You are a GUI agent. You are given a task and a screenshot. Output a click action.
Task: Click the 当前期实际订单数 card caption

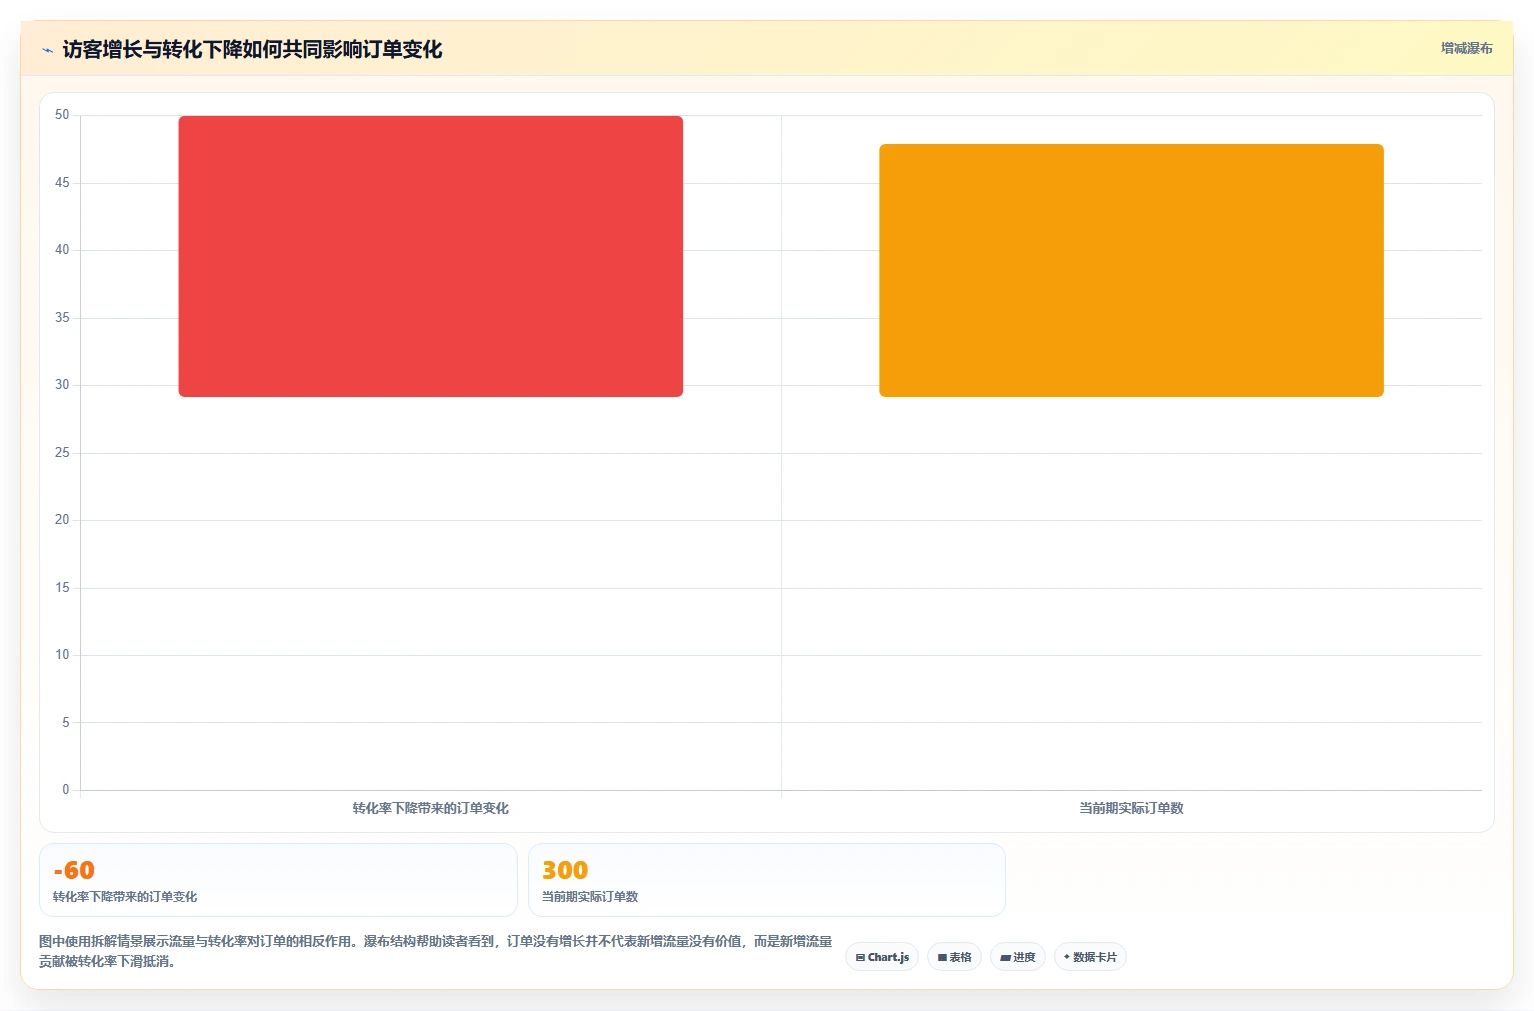point(590,897)
